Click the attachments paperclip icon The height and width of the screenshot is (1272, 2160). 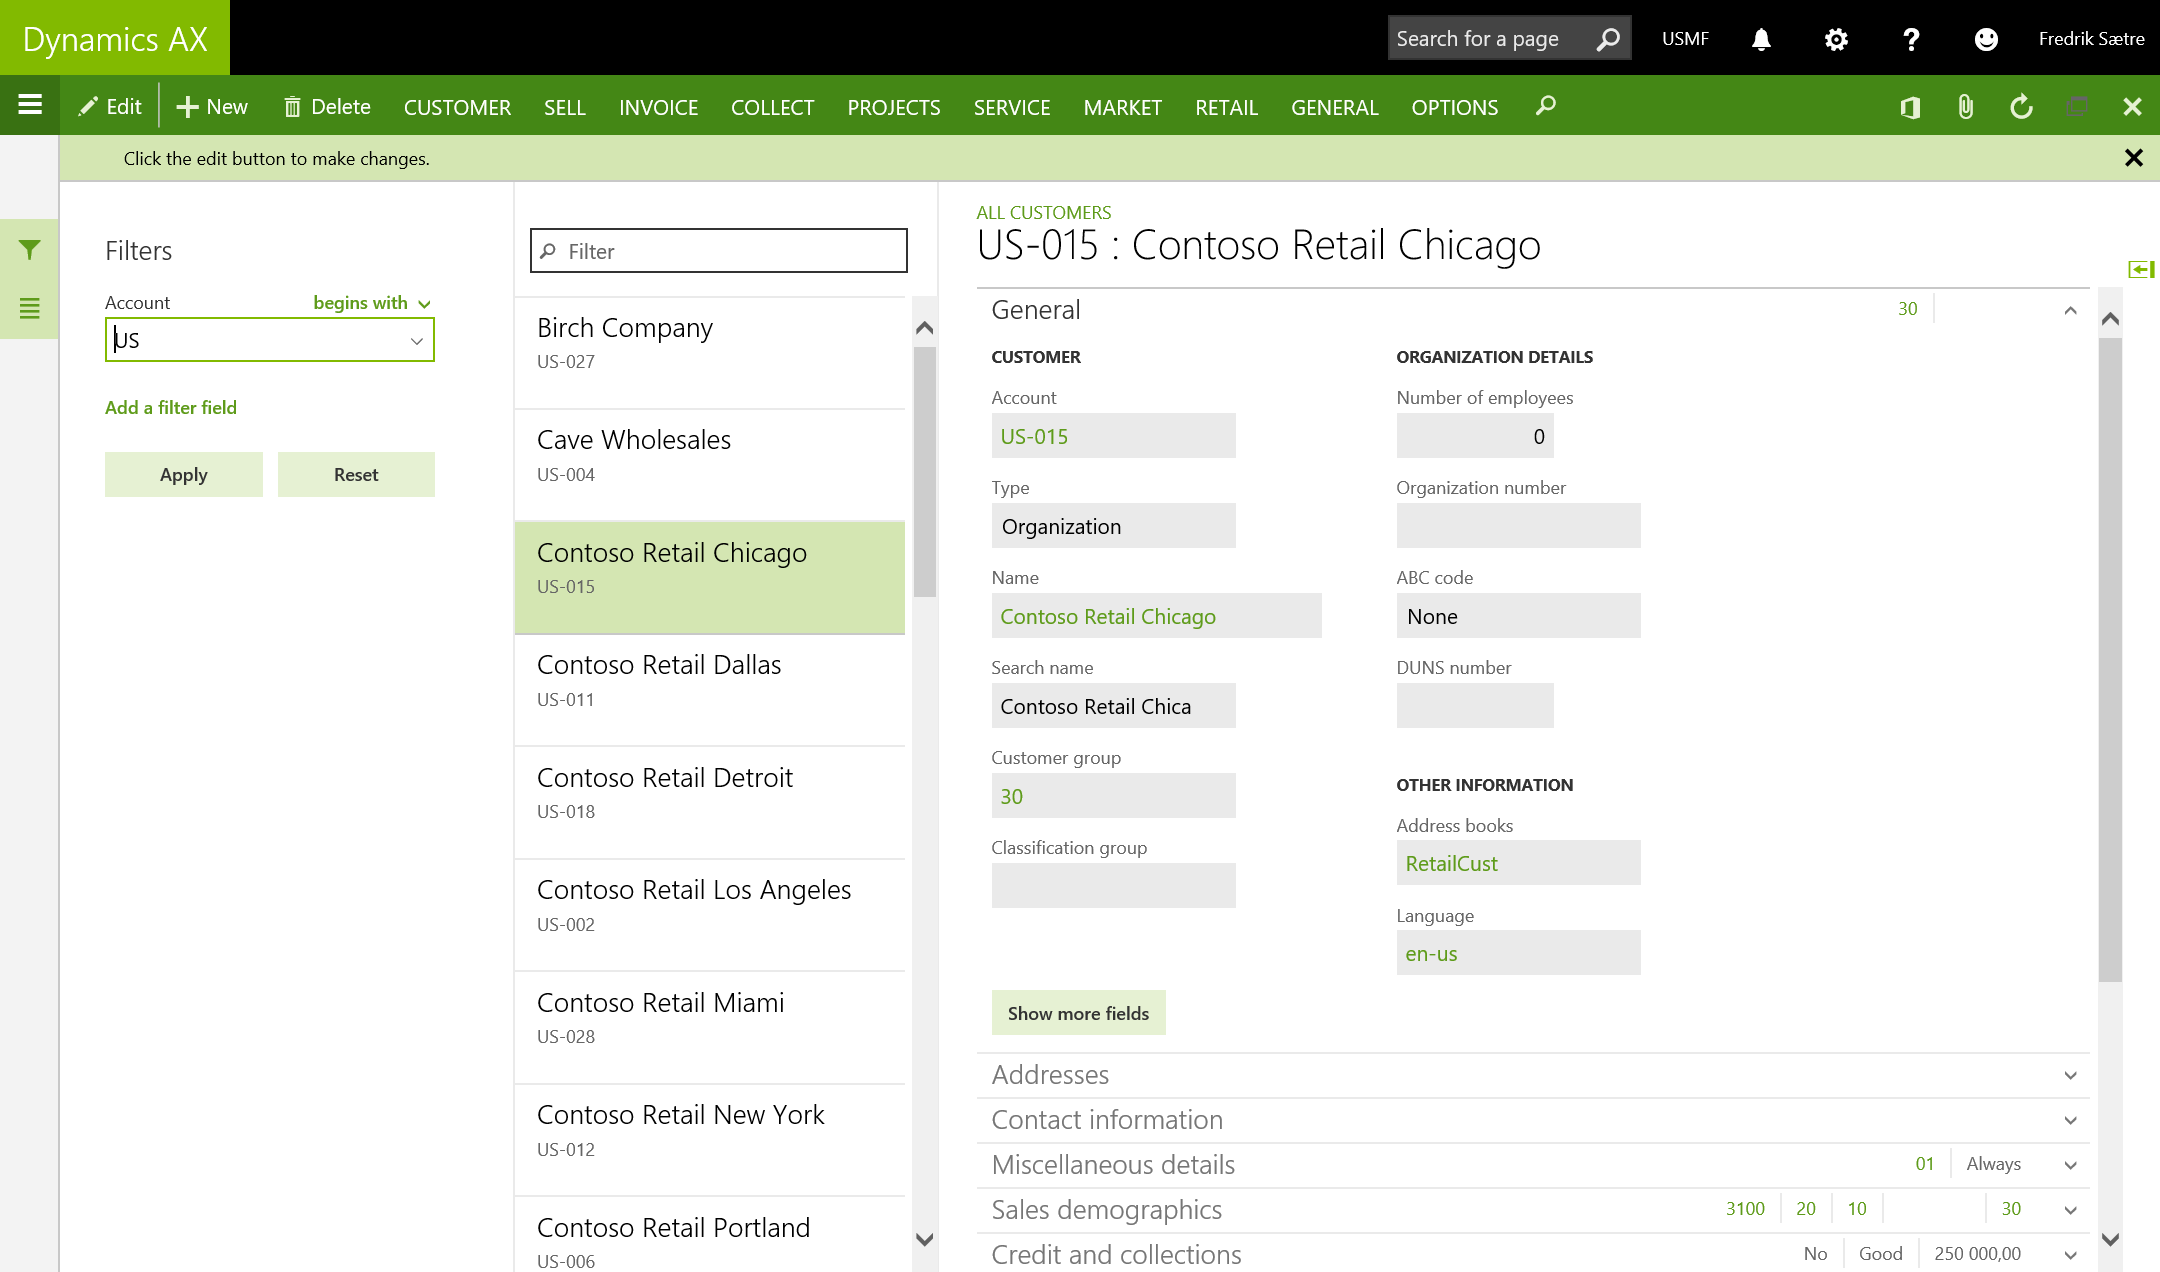(x=1965, y=107)
